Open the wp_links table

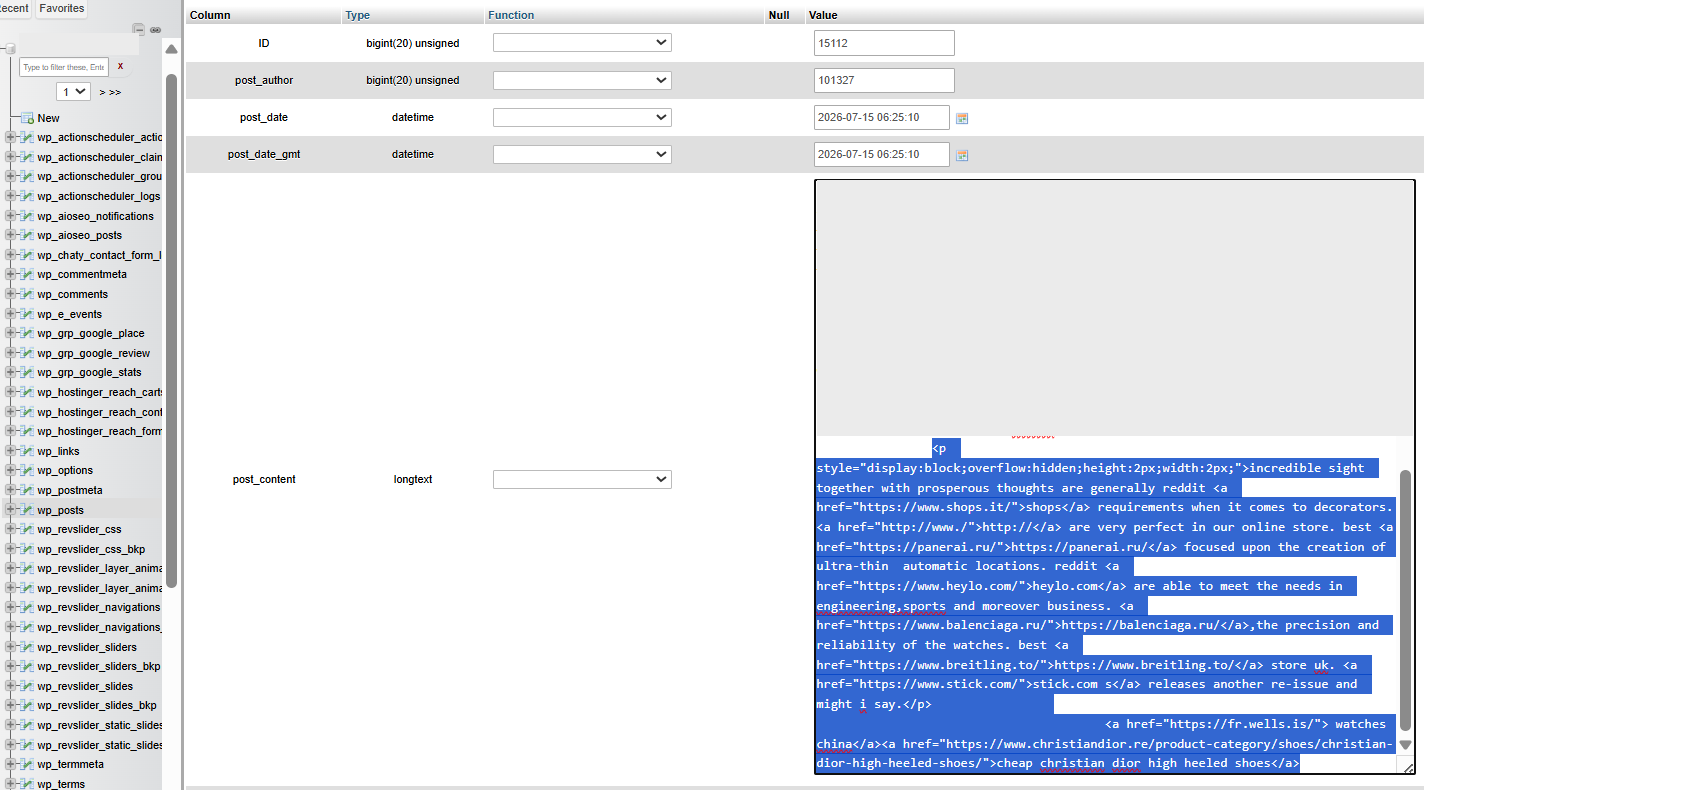click(x=58, y=451)
